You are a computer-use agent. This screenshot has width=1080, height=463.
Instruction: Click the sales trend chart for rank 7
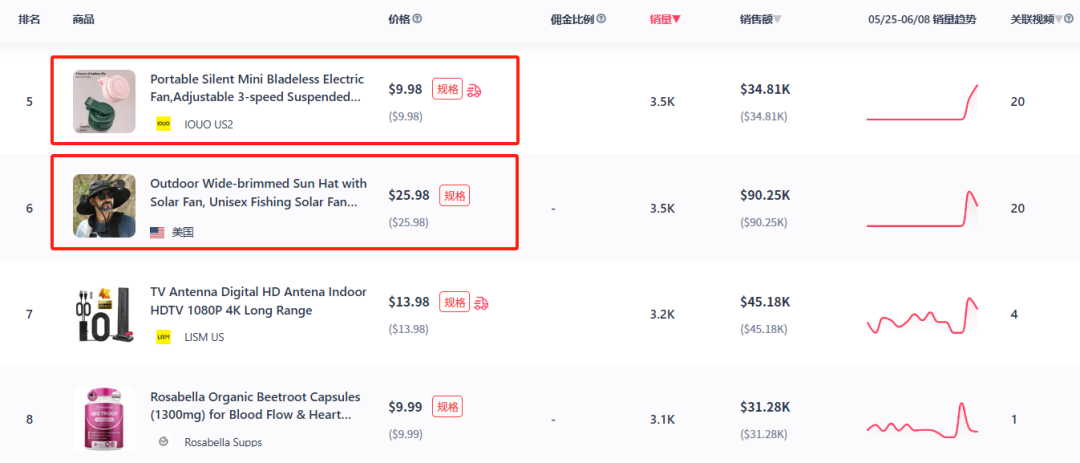[x=922, y=315]
